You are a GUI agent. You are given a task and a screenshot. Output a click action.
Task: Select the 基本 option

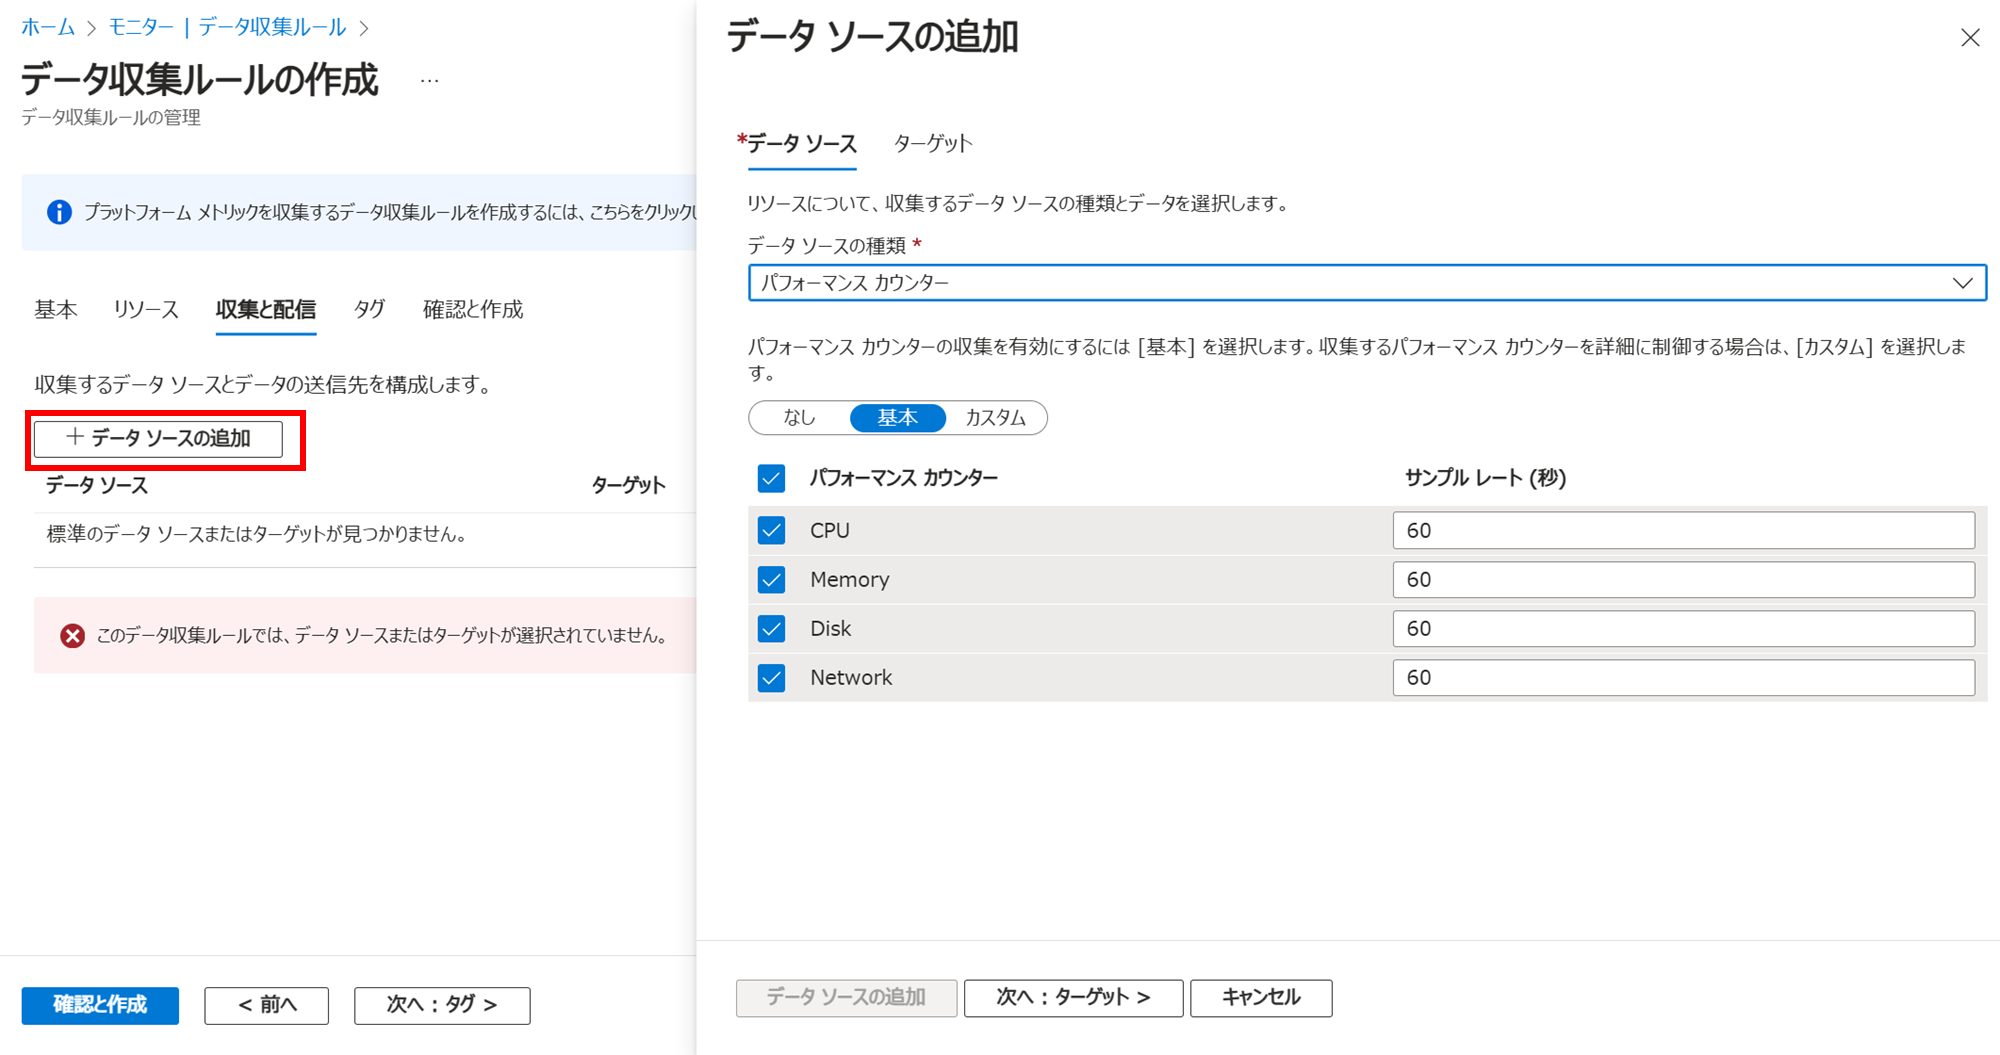tap(897, 417)
